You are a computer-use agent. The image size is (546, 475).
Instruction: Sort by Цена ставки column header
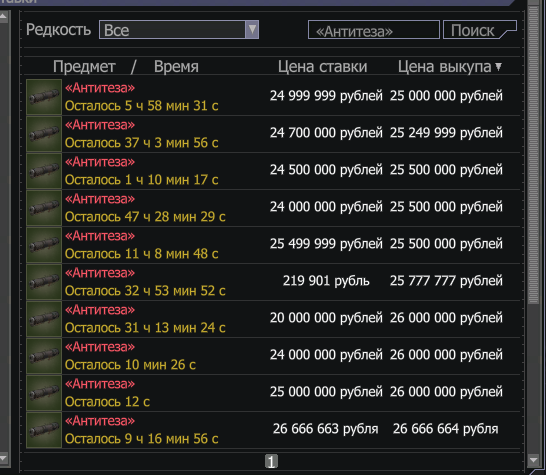(x=322, y=66)
